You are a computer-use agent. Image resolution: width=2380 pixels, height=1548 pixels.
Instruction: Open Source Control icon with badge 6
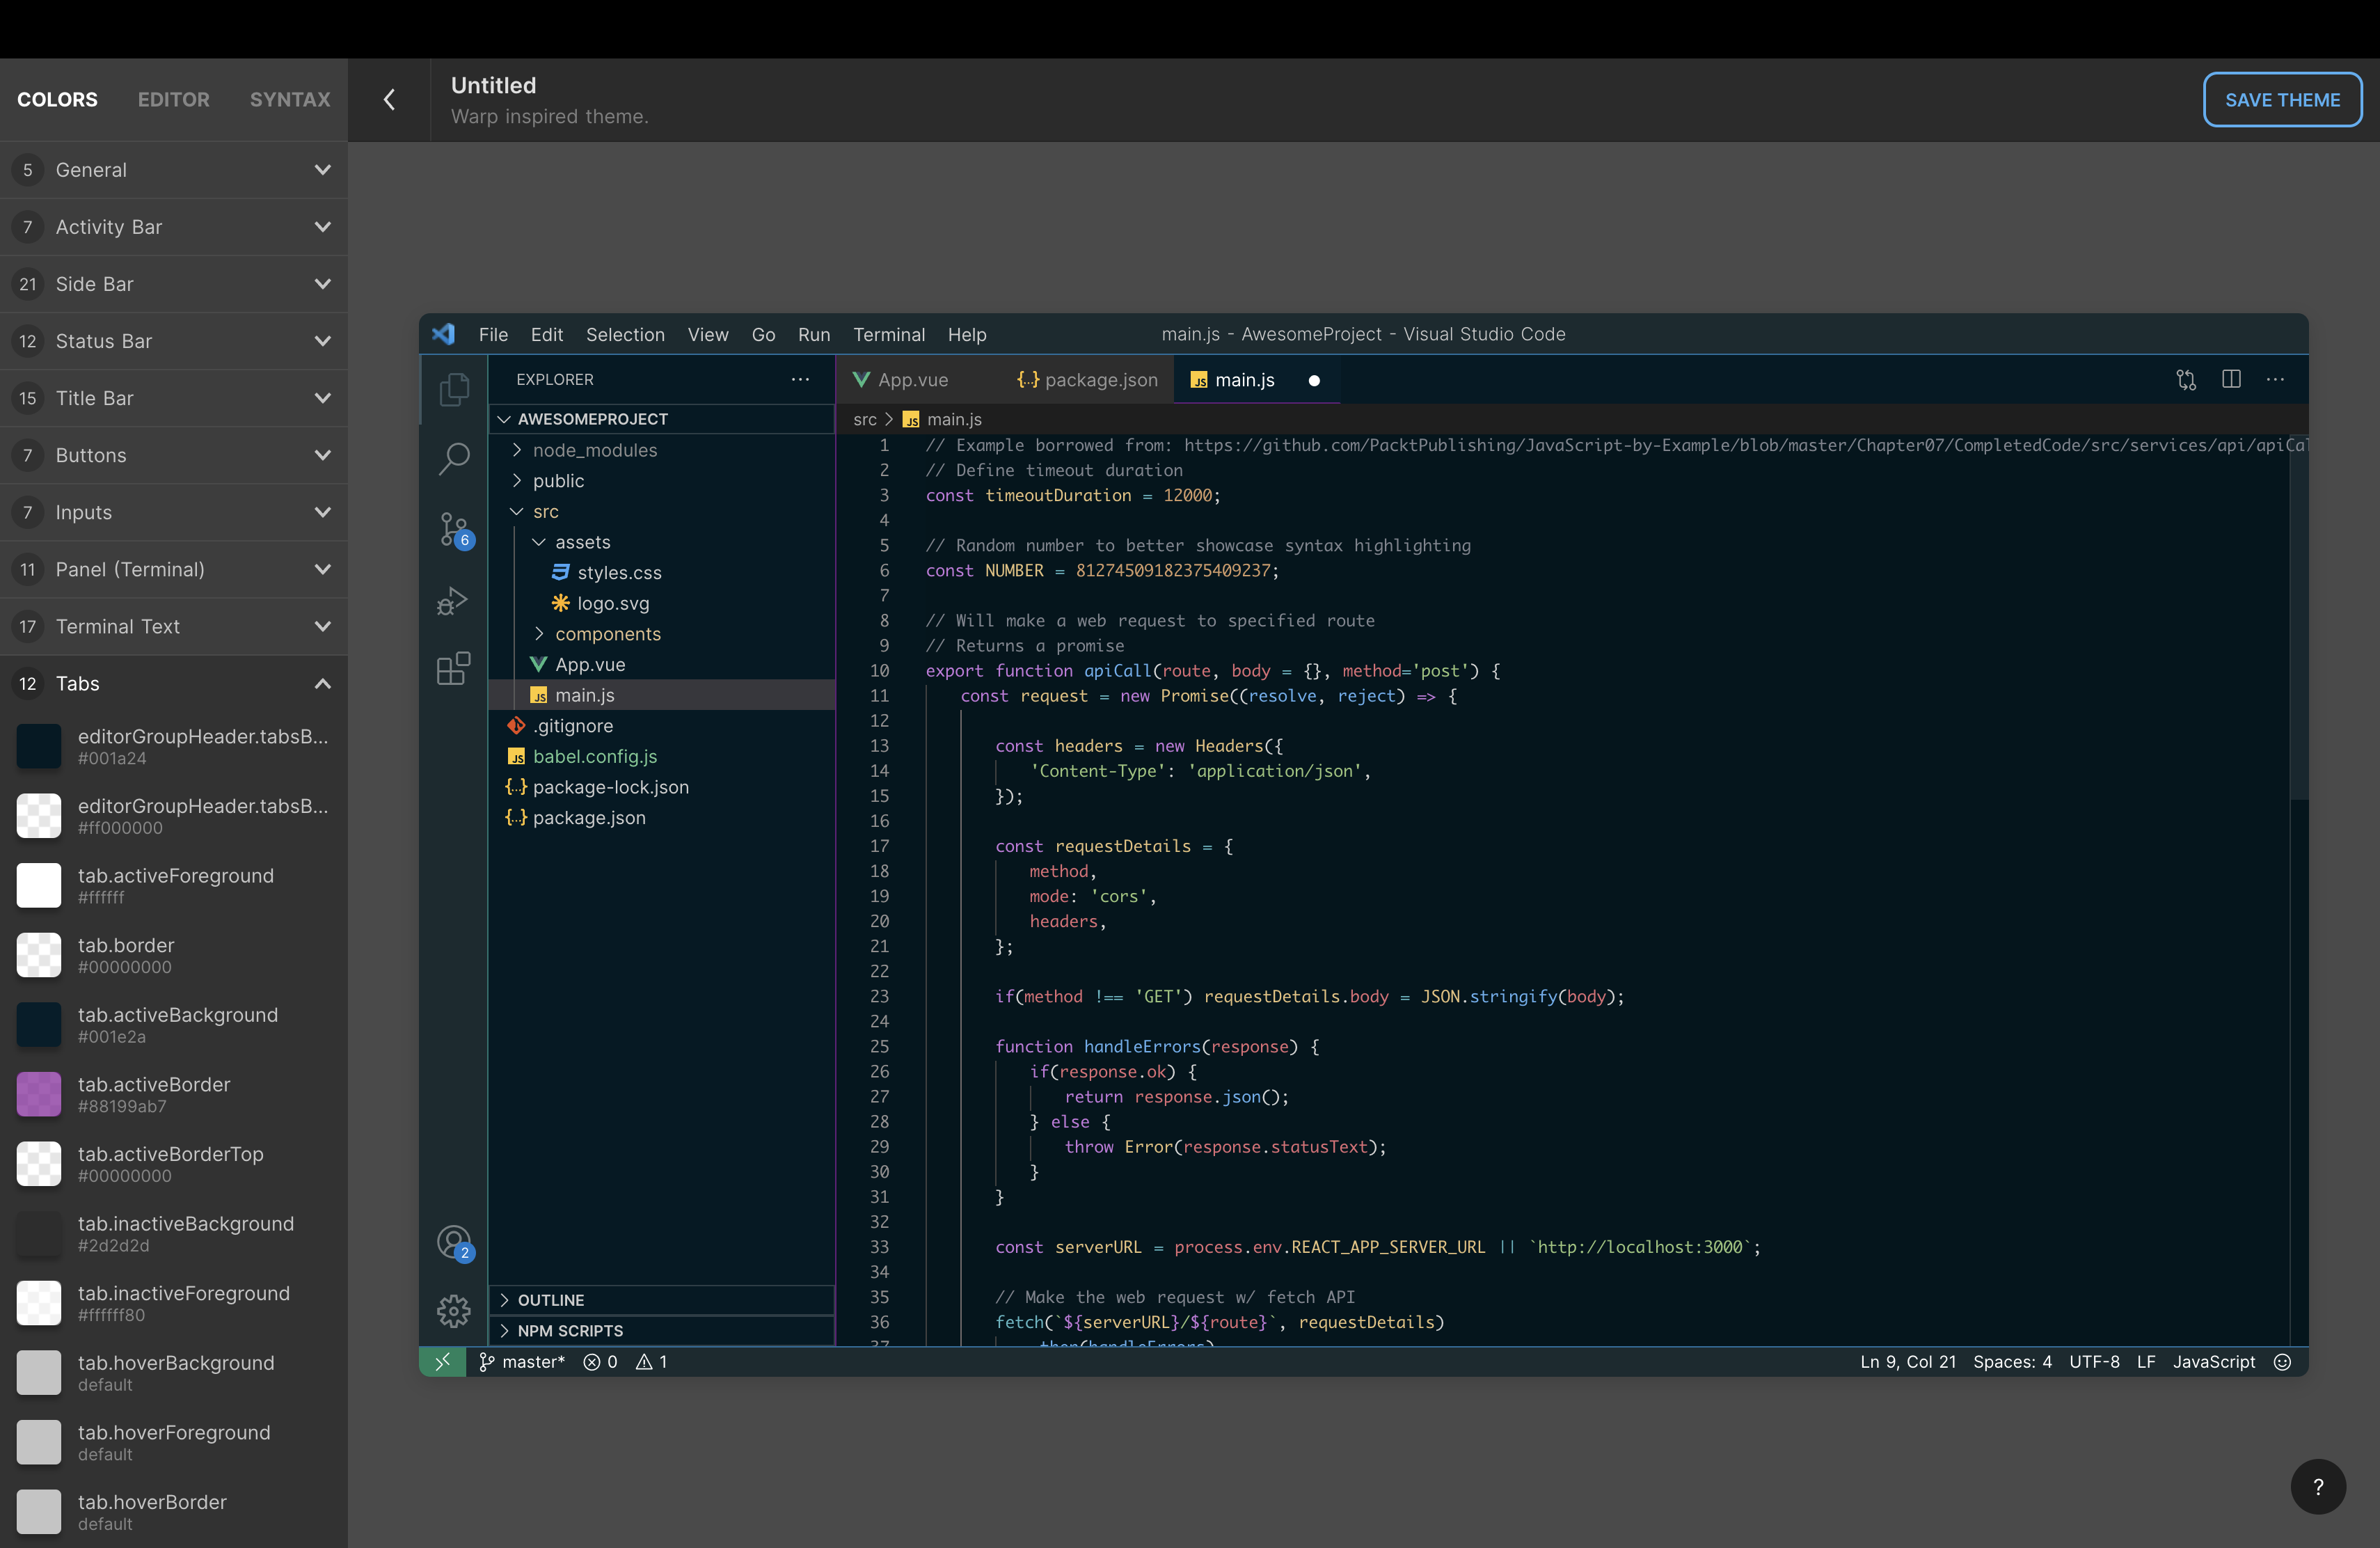point(454,529)
